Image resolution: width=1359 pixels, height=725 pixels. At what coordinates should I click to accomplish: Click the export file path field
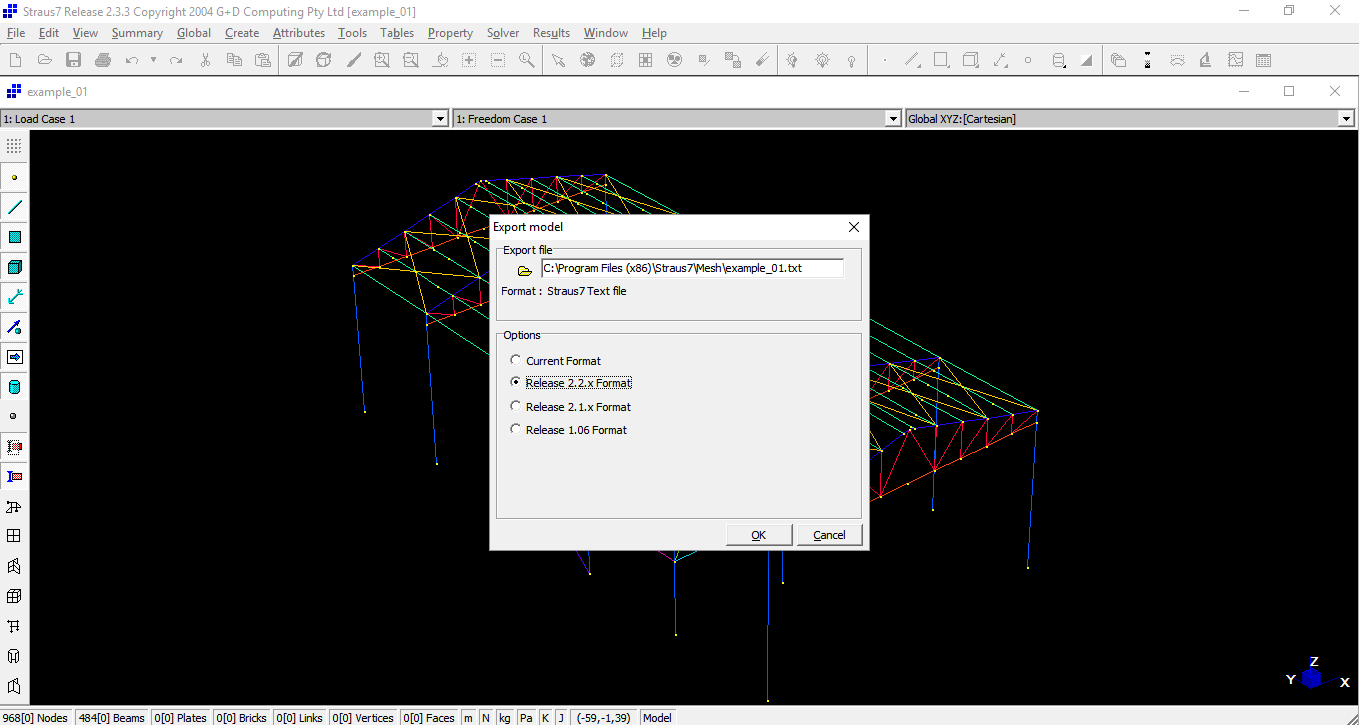(x=692, y=268)
